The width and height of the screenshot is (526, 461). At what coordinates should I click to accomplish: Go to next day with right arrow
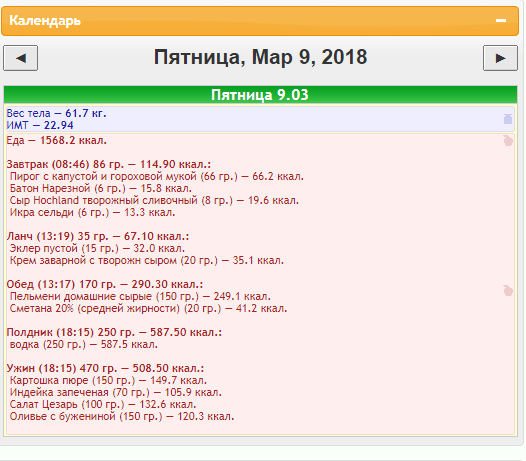click(x=500, y=58)
